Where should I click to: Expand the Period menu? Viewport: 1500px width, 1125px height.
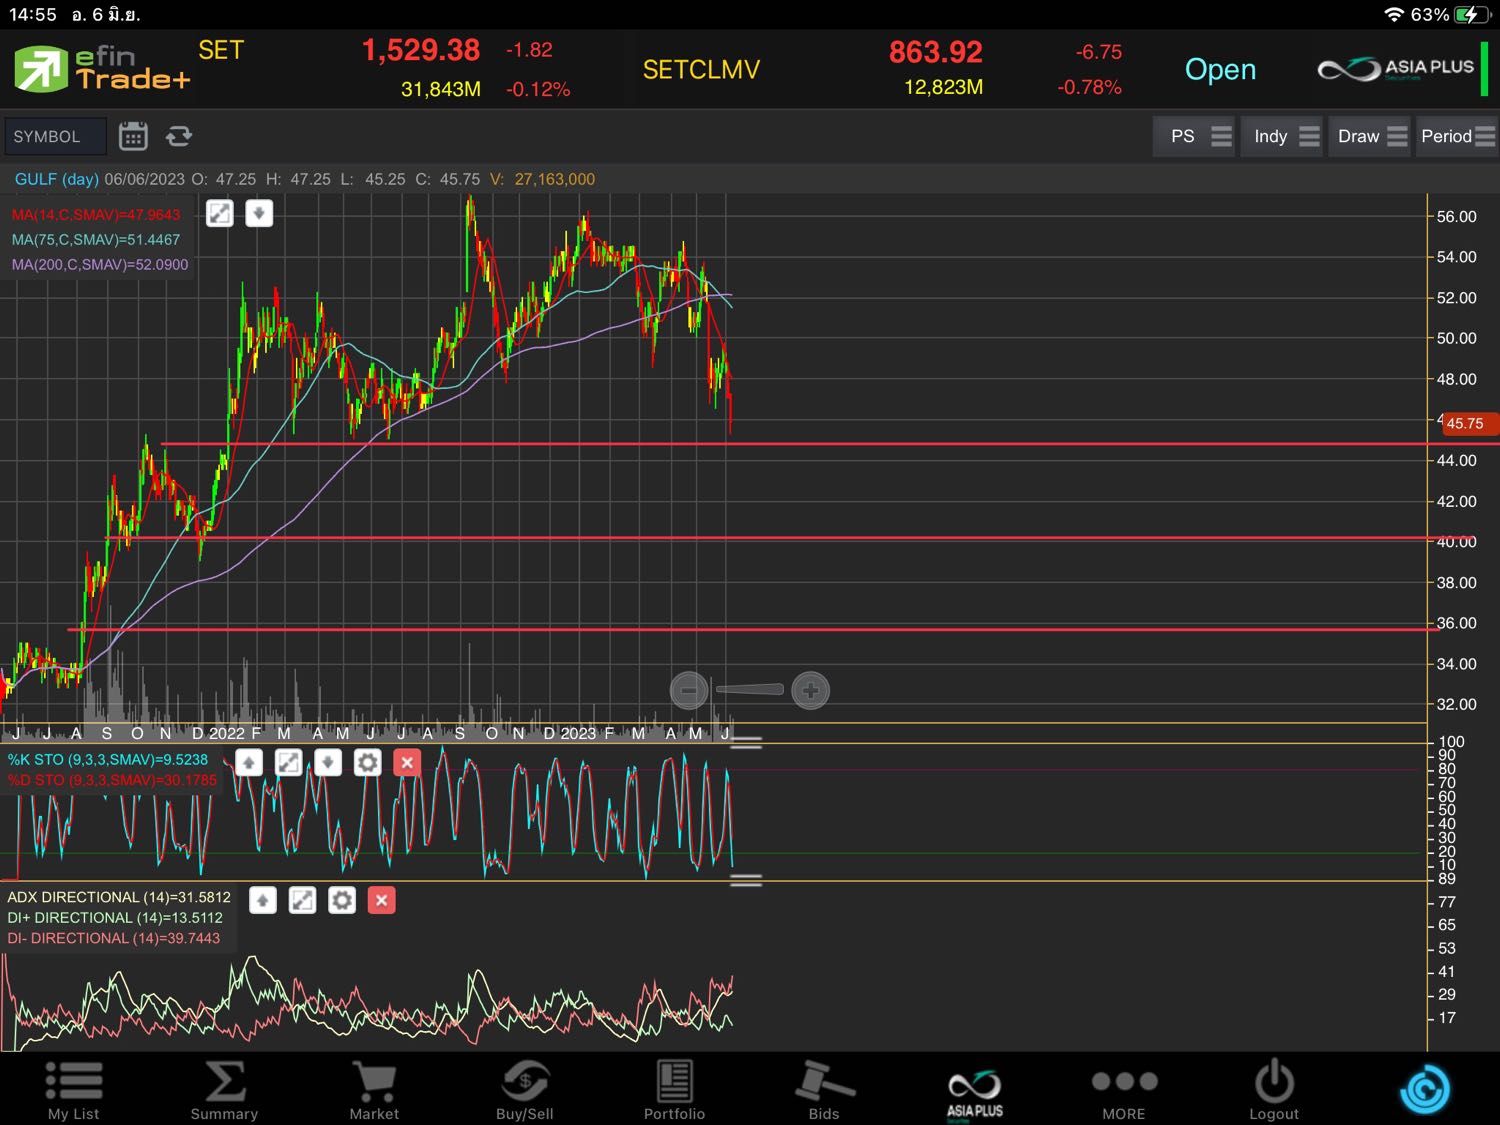[x=1457, y=136]
